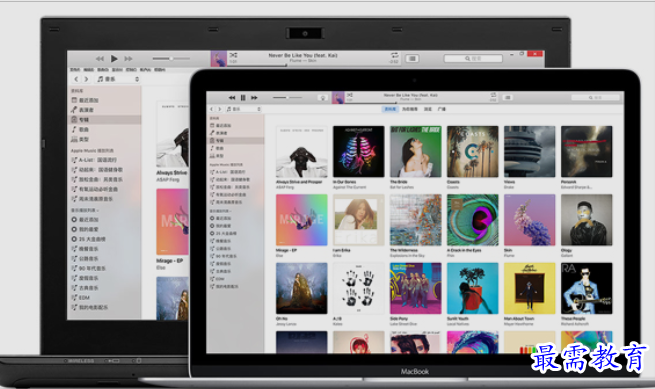This screenshot has height=389, width=655.
Task: Open Mirage - EP album in Windows laptop window
Action: coord(173,222)
